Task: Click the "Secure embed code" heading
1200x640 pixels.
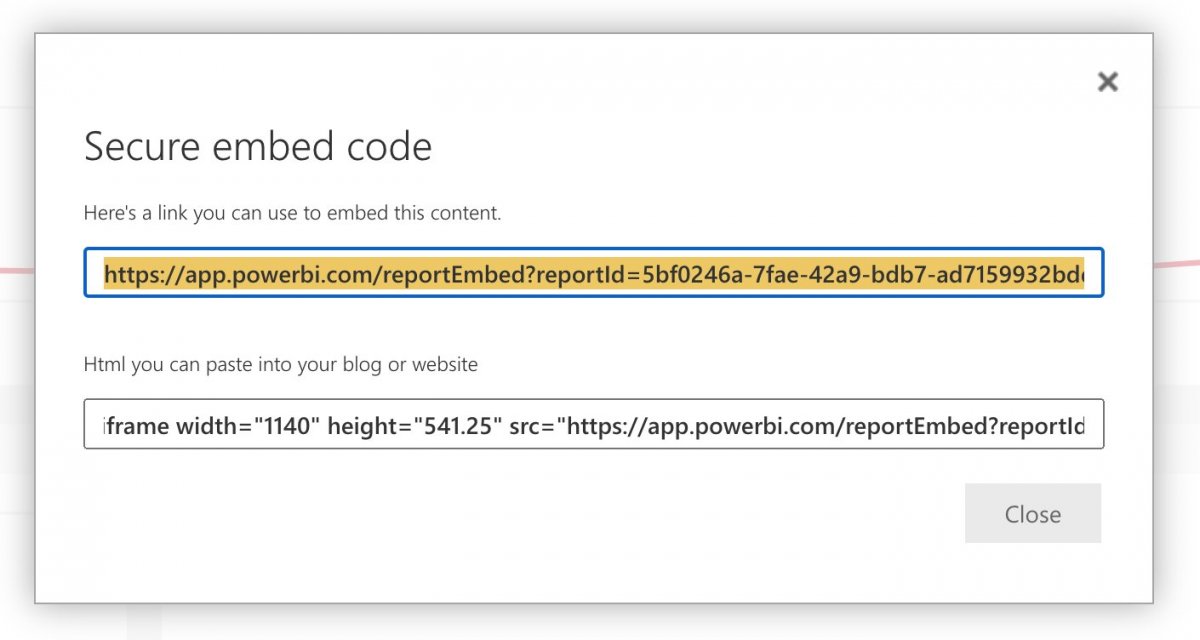Action: [258, 146]
